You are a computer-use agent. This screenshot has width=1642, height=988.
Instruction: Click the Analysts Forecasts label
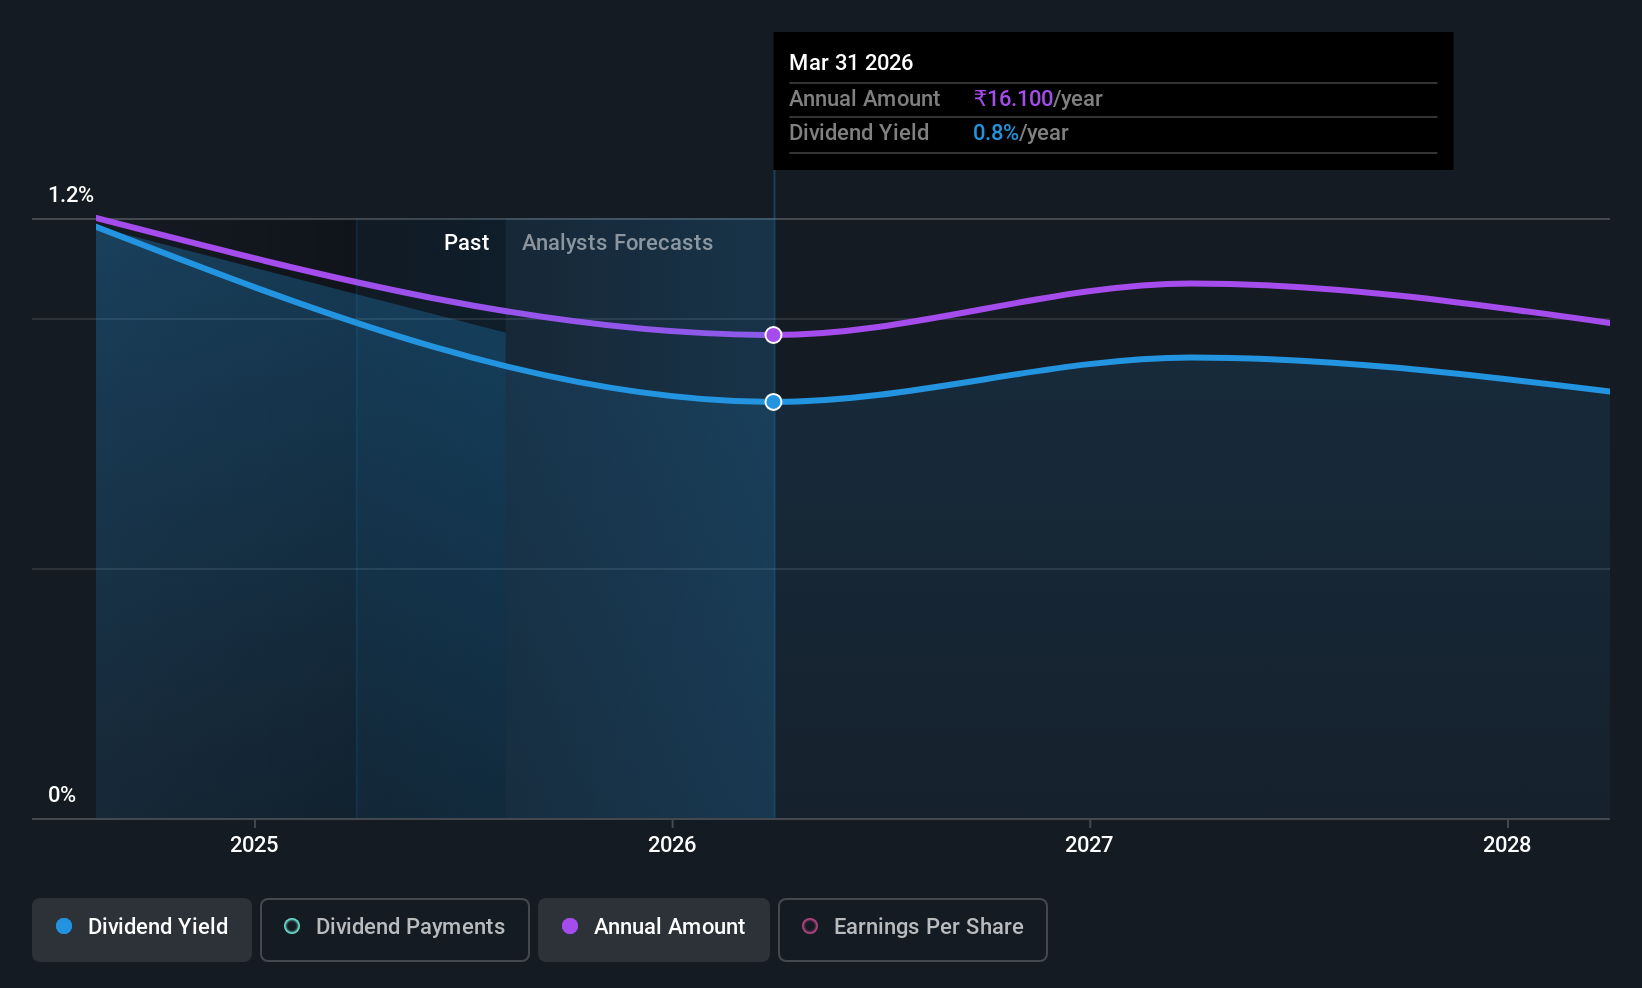pos(617,243)
